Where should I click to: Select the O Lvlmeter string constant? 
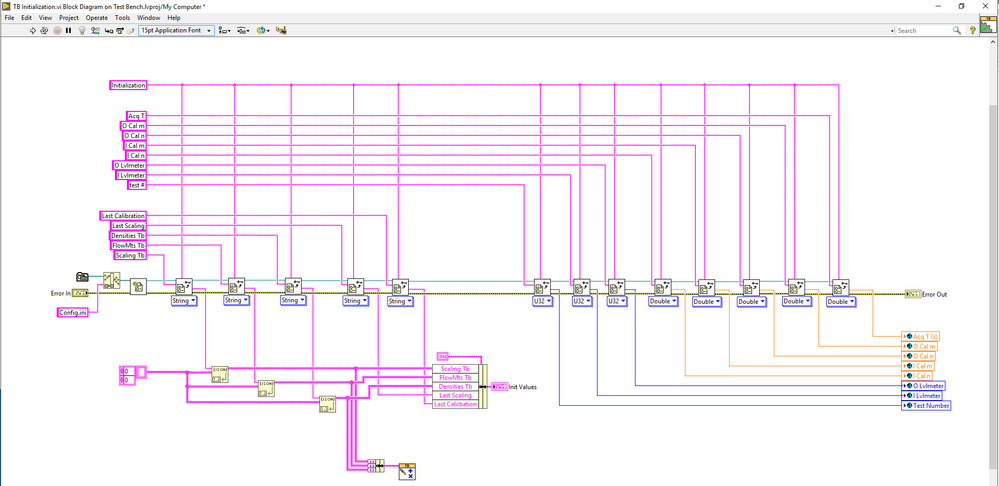tap(130, 166)
